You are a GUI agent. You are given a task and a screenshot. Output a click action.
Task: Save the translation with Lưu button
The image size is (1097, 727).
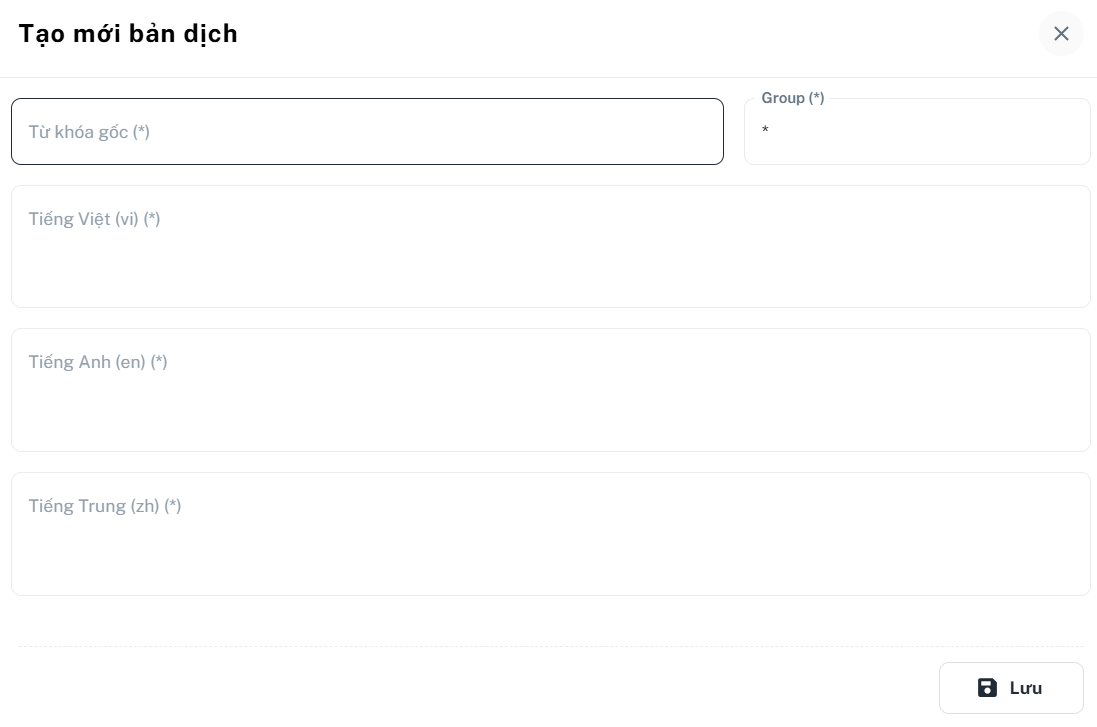point(1011,688)
